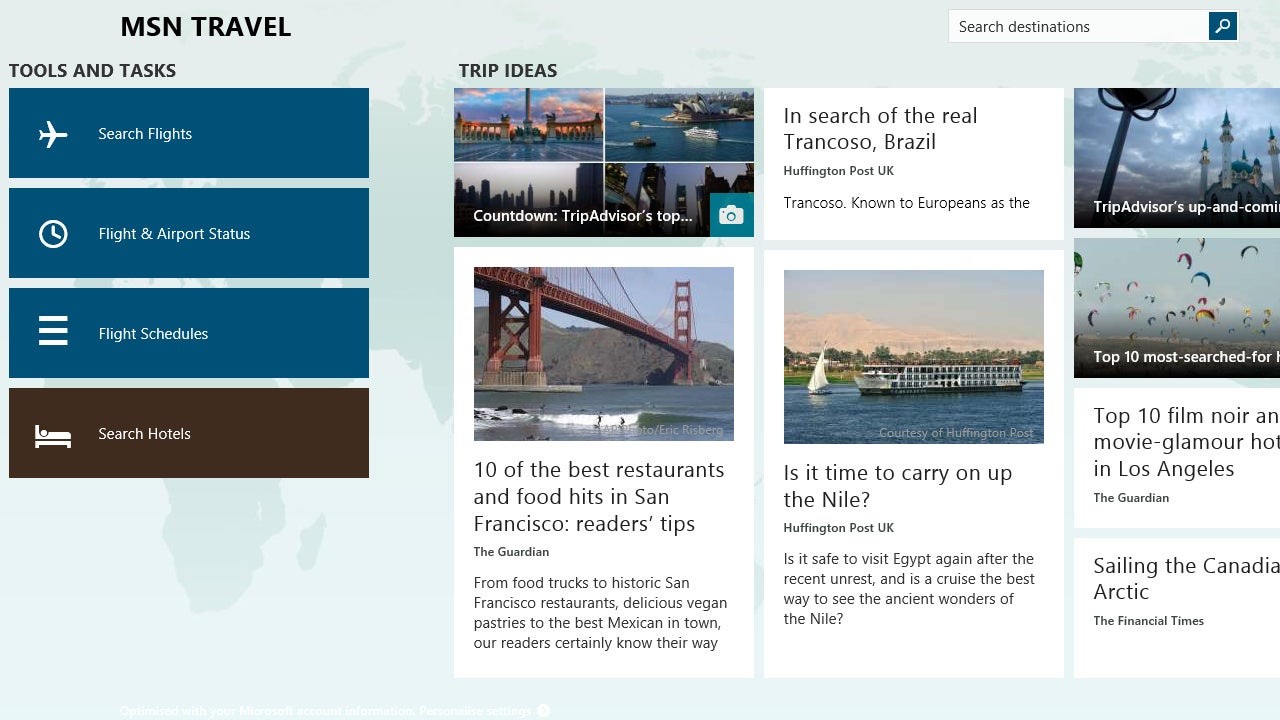Click the search magnifier icon

coord(1222,27)
